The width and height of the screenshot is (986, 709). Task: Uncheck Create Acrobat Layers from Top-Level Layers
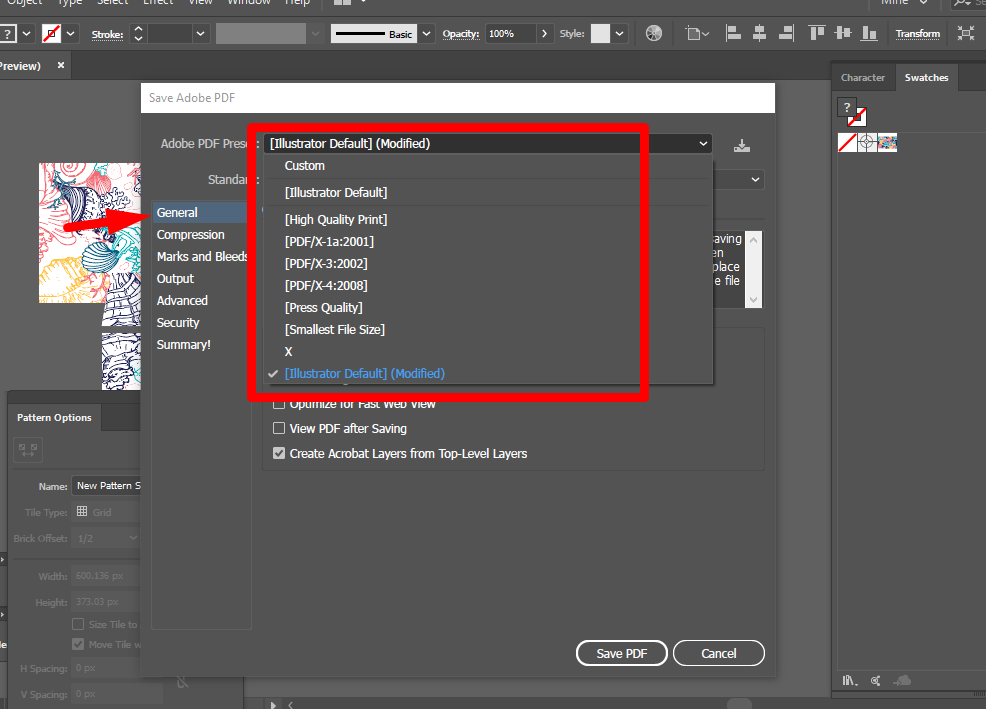pos(279,454)
